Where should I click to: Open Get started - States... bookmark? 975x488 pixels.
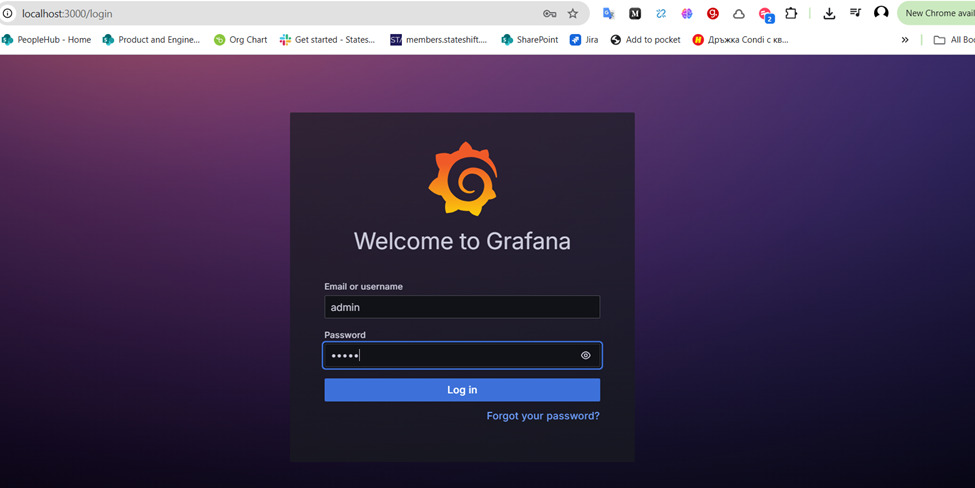[328, 40]
